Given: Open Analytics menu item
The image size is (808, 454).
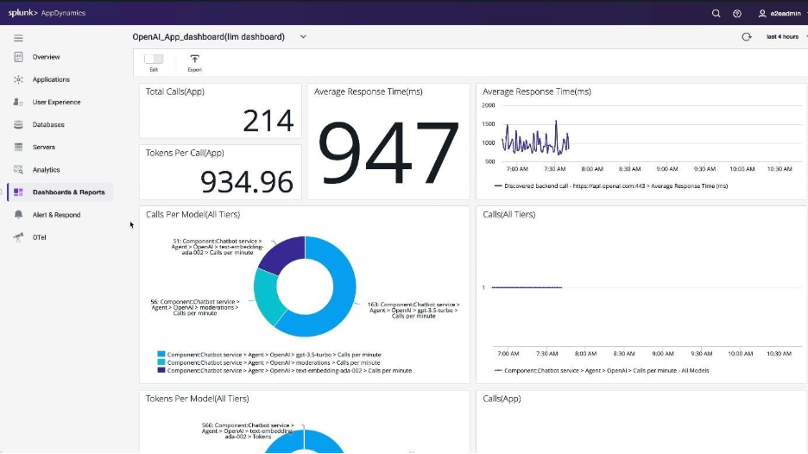Looking at the screenshot, I should [x=46, y=170].
